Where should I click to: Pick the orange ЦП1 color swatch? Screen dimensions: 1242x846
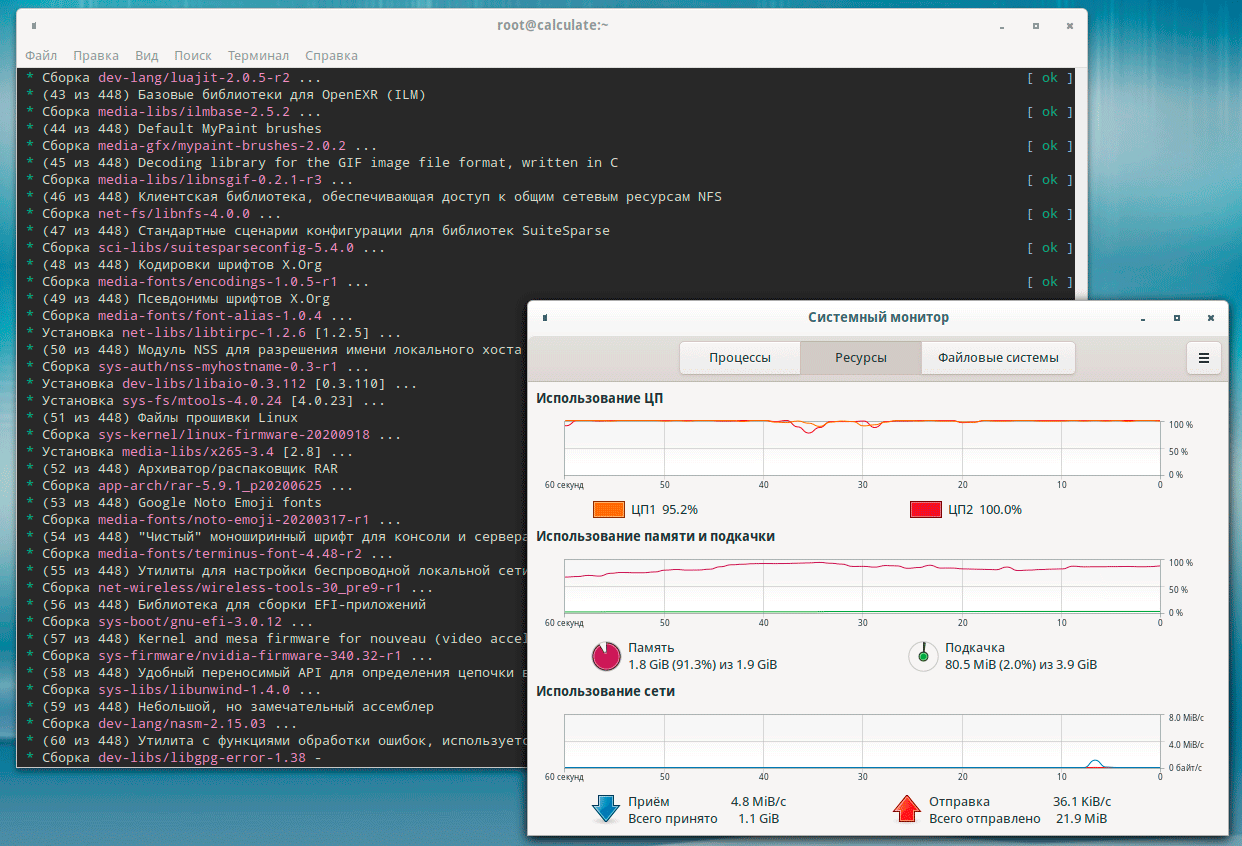coord(608,510)
